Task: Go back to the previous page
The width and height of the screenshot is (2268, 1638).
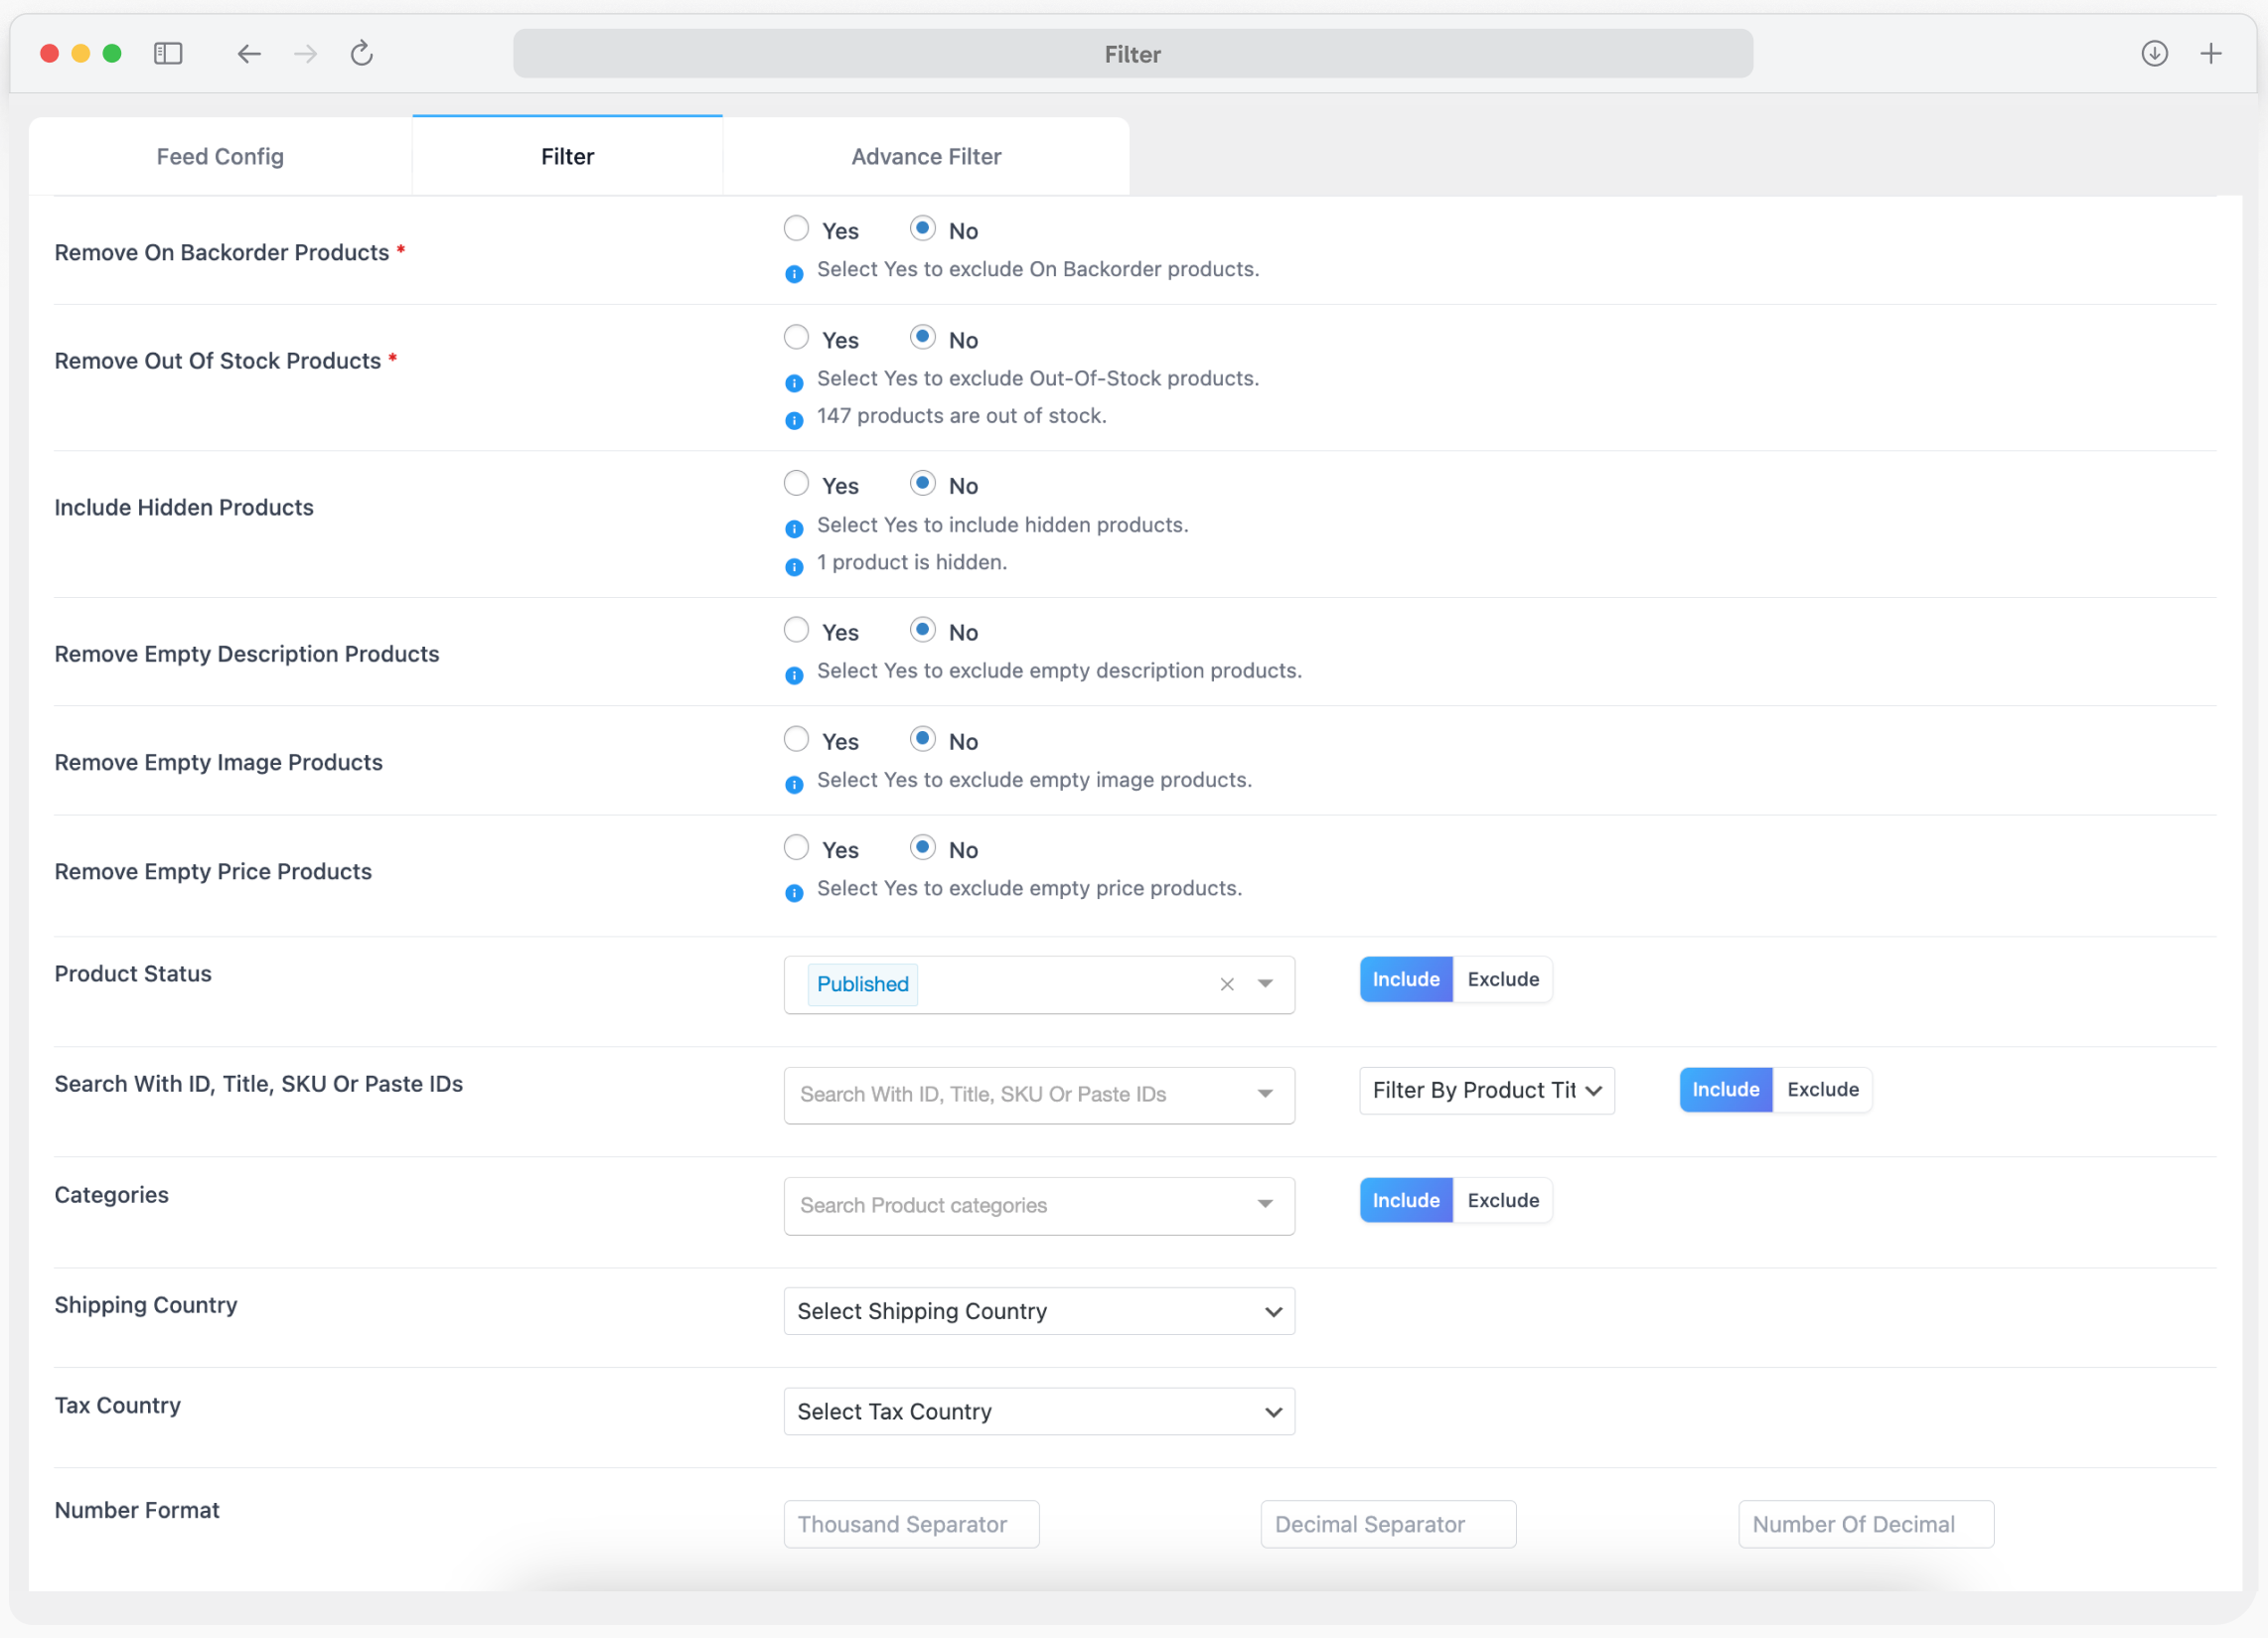Action: pyautogui.click(x=248, y=54)
